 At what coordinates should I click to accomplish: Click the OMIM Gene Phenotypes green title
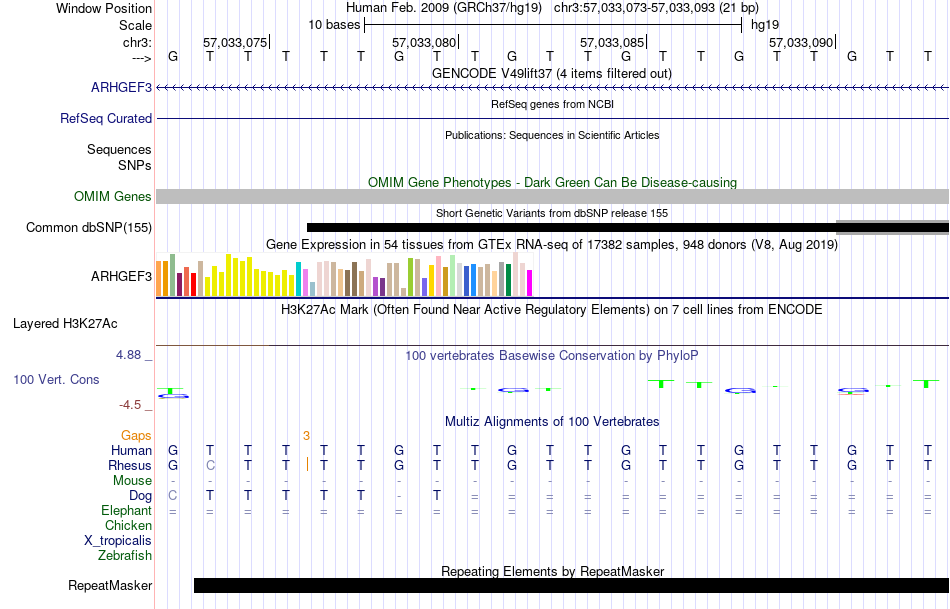click(552, 182)
